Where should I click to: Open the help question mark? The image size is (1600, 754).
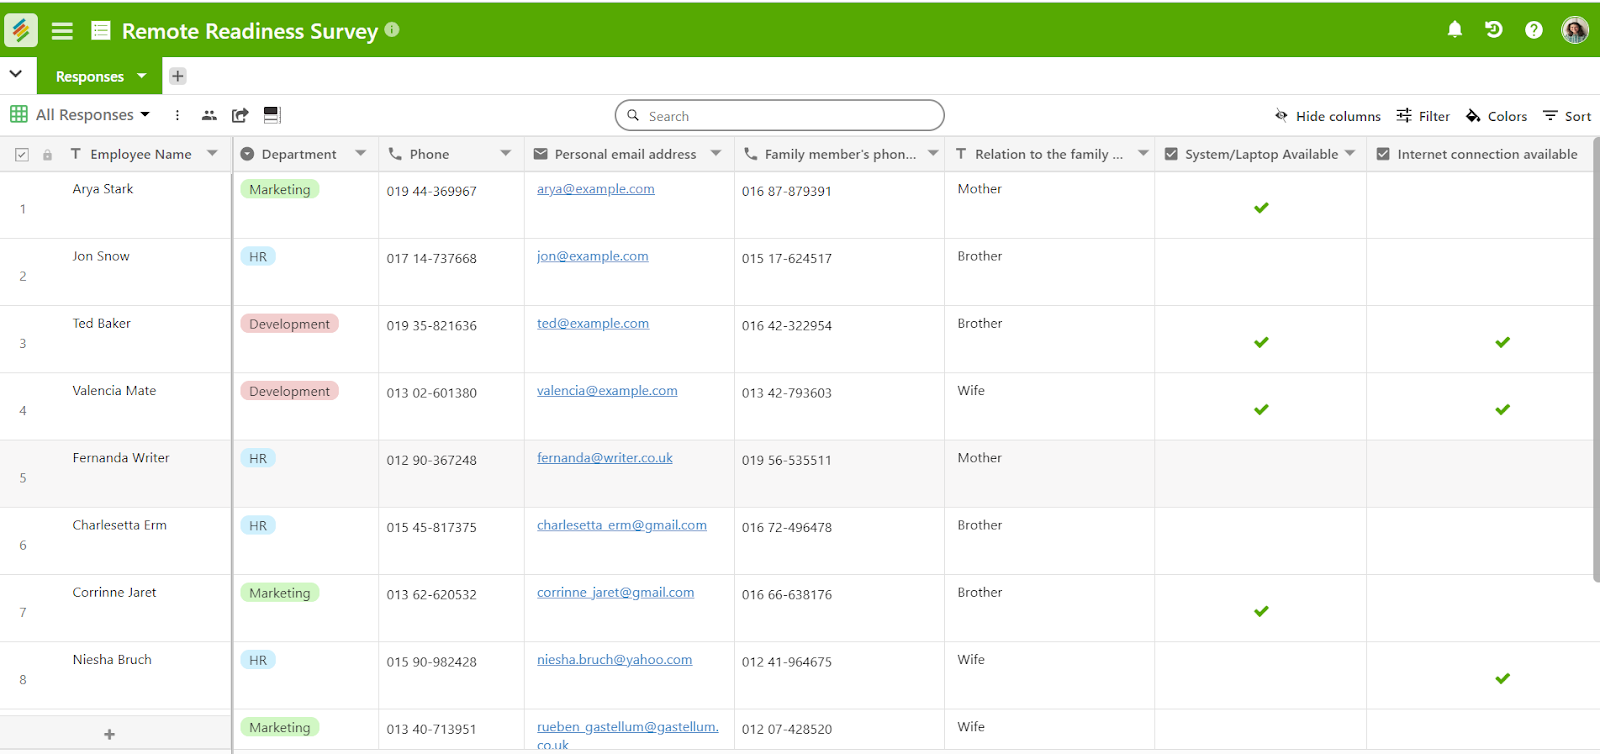(x=1534, y=30)
